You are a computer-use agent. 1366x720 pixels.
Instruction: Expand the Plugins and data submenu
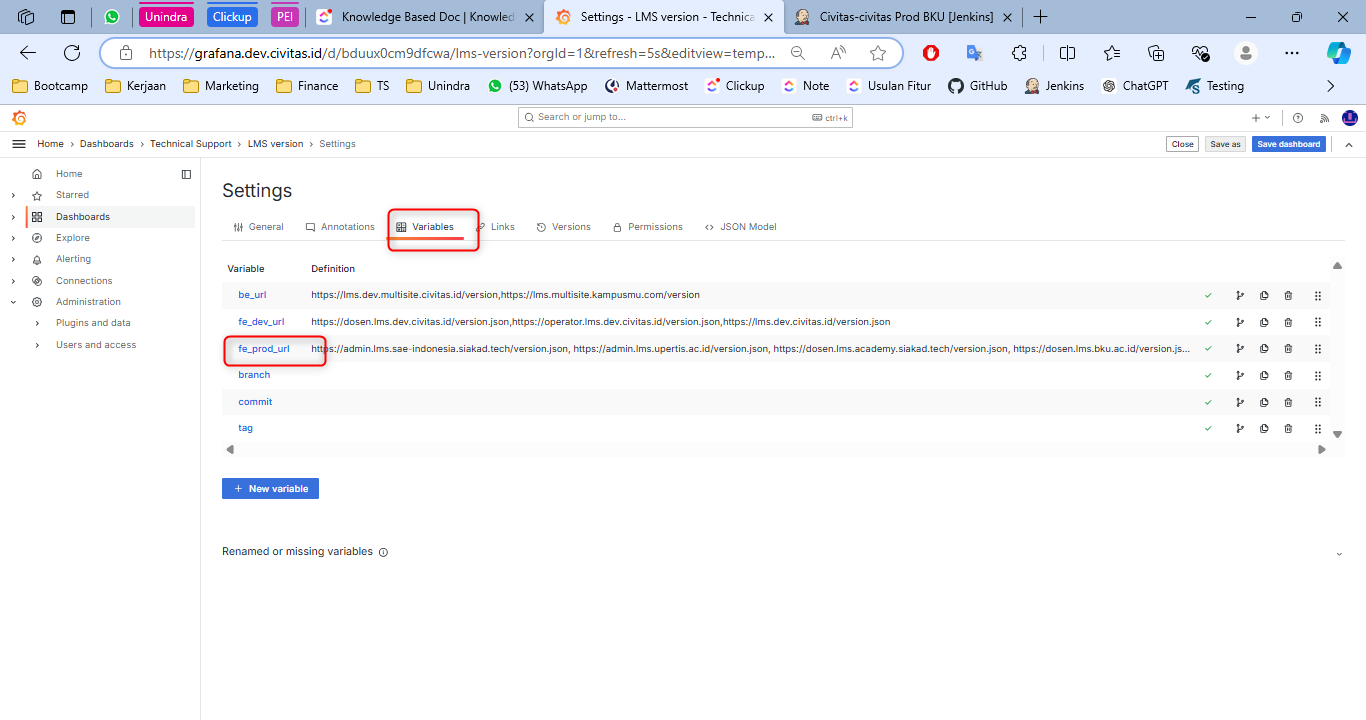coord(37,323)
